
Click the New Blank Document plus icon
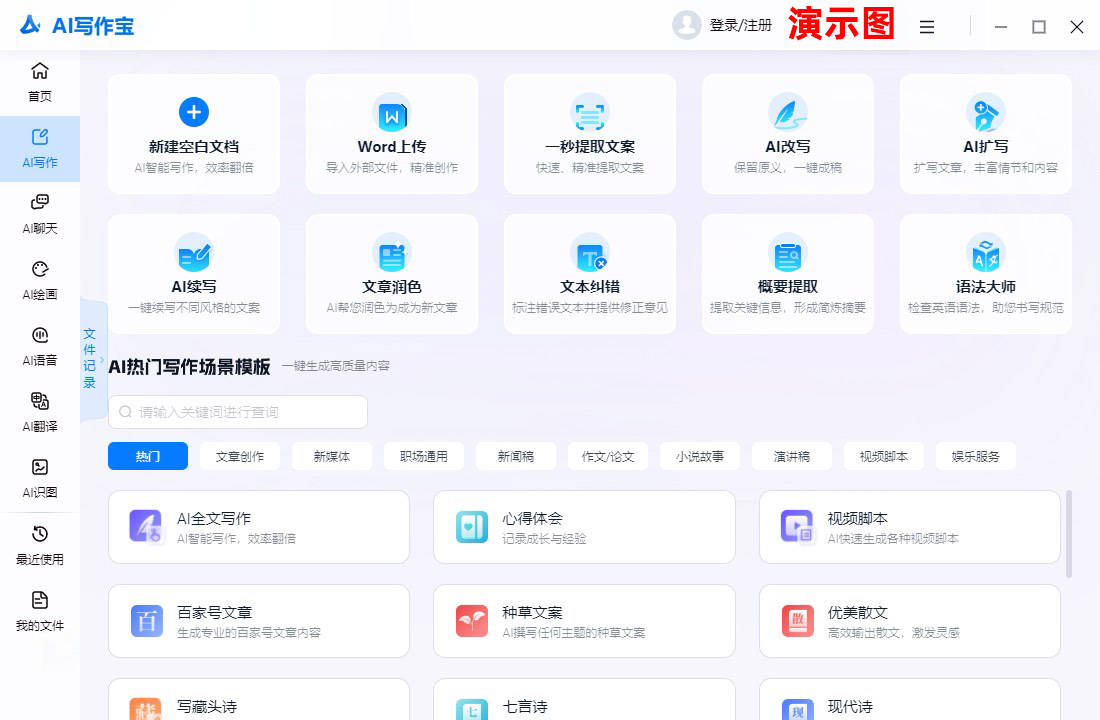194,112
